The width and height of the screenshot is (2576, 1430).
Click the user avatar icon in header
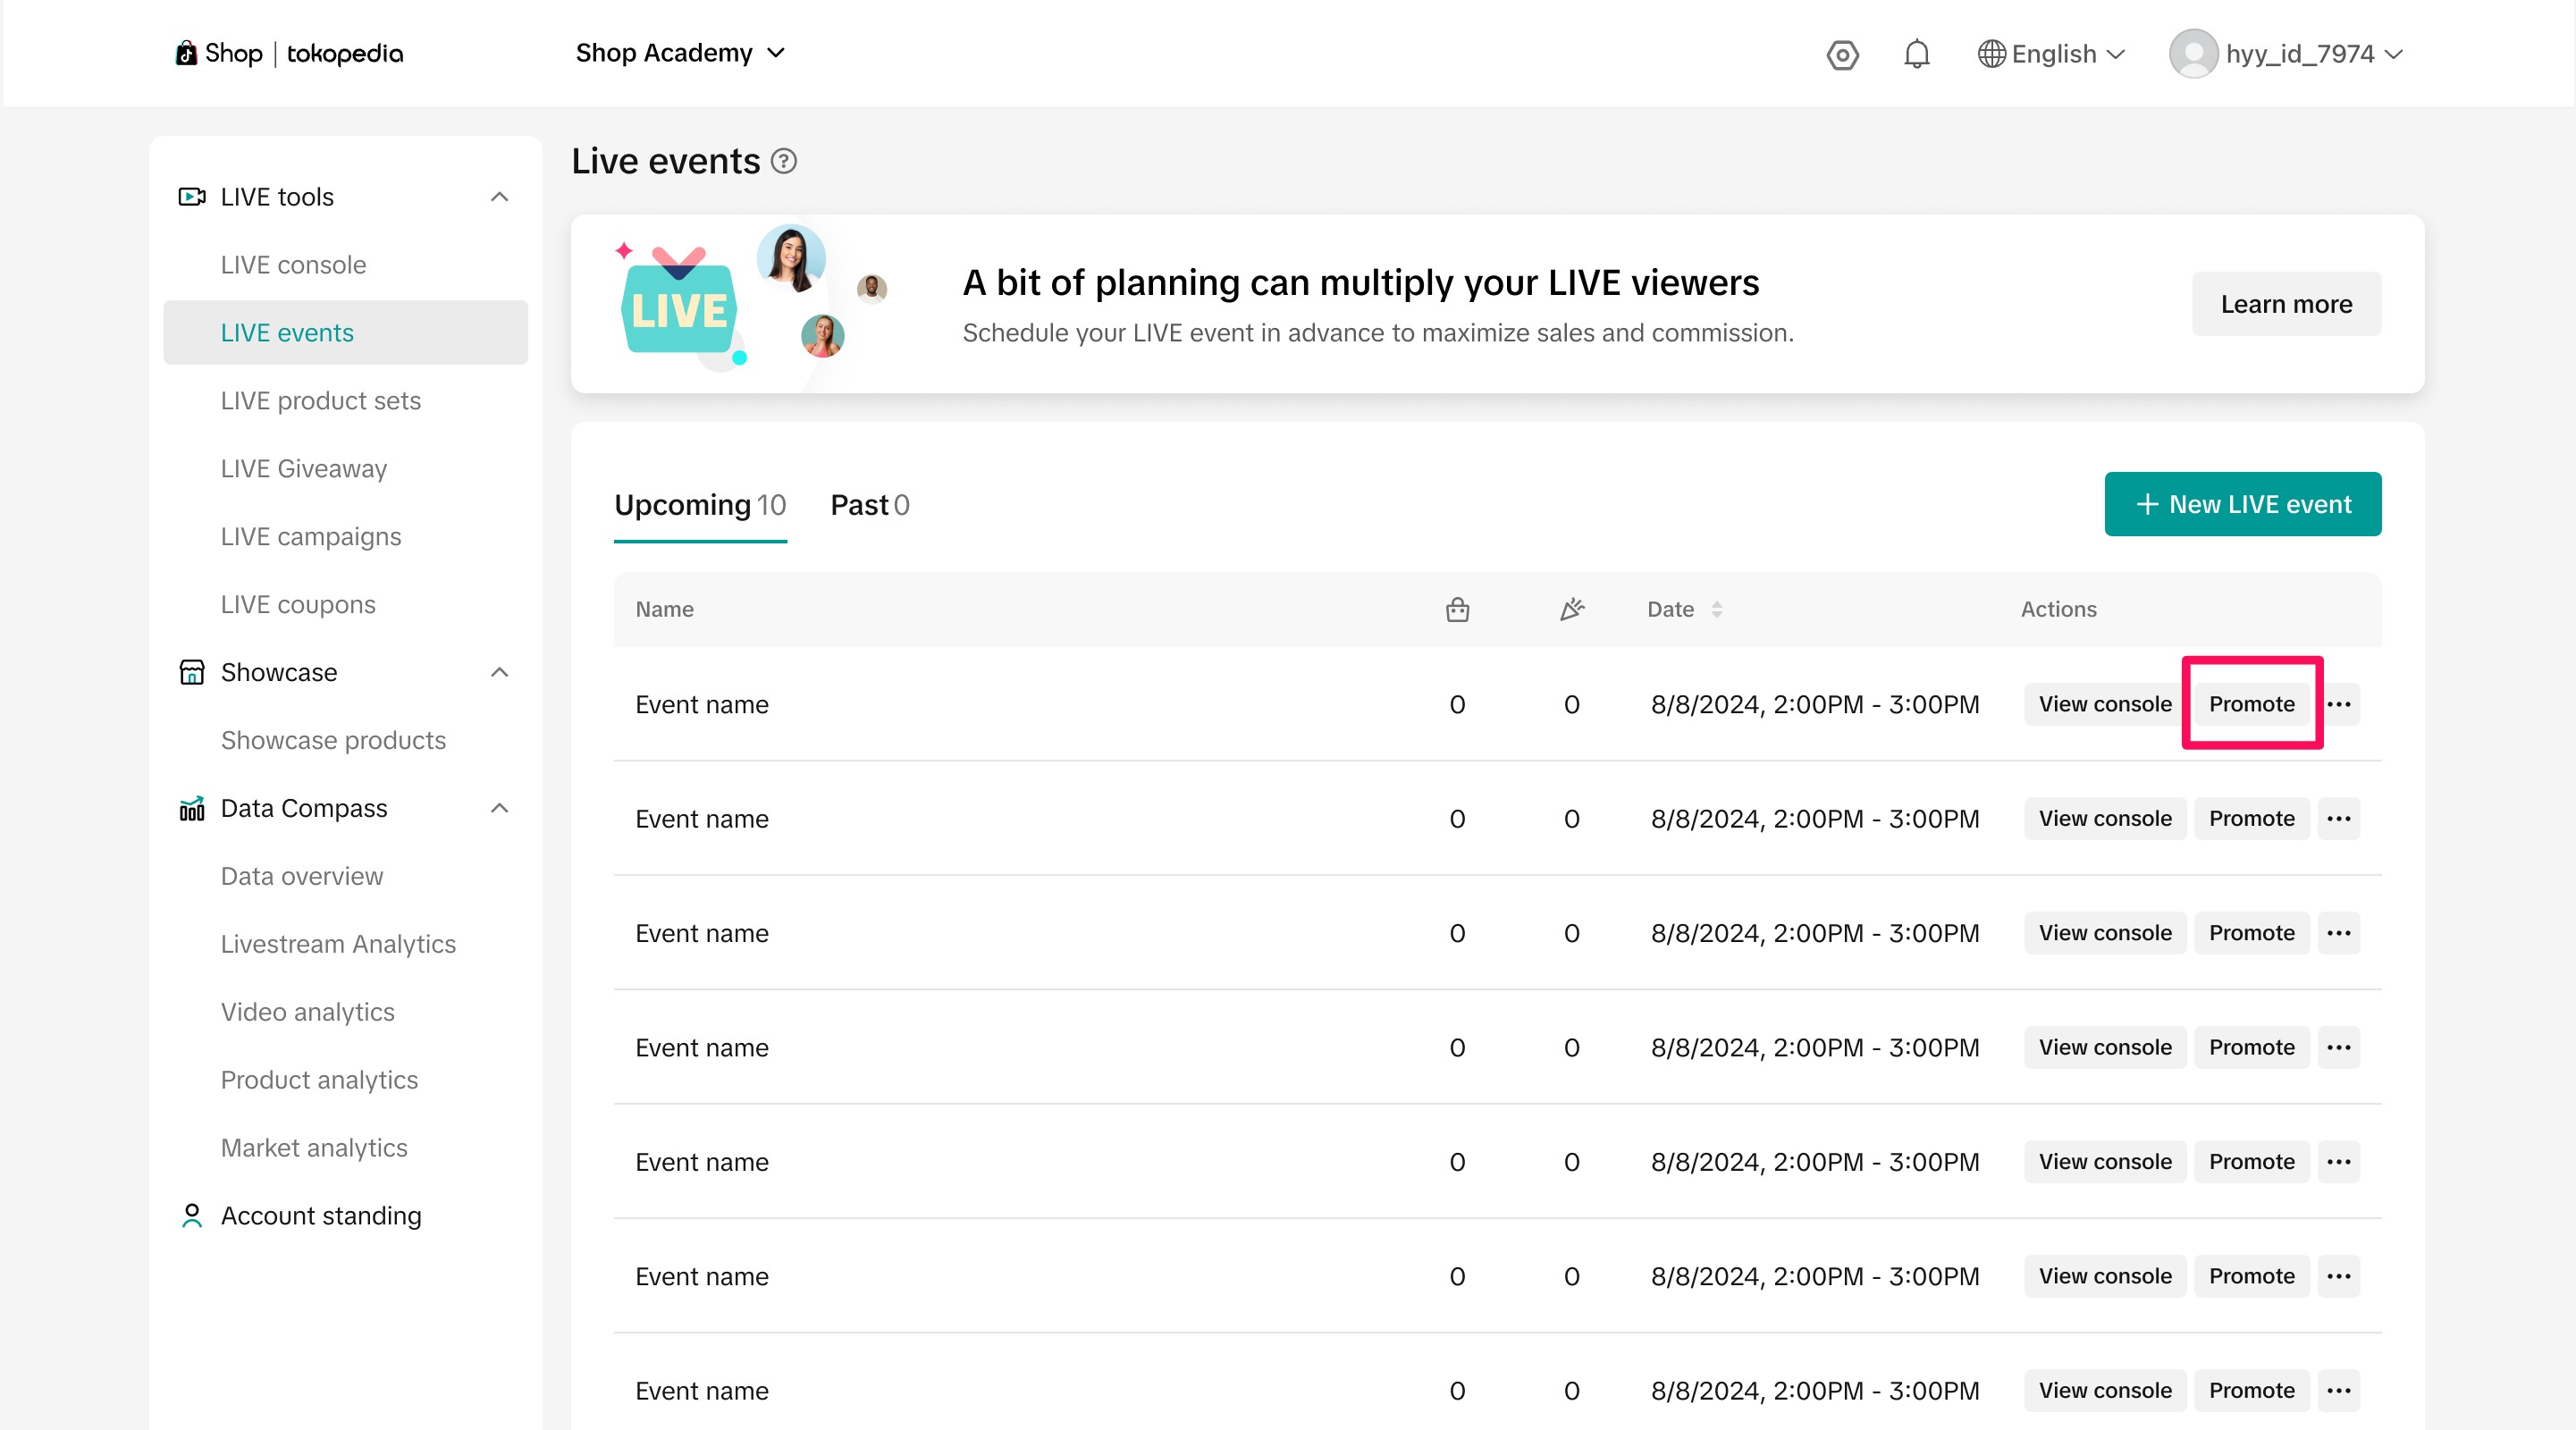[x=2193, y=54]
